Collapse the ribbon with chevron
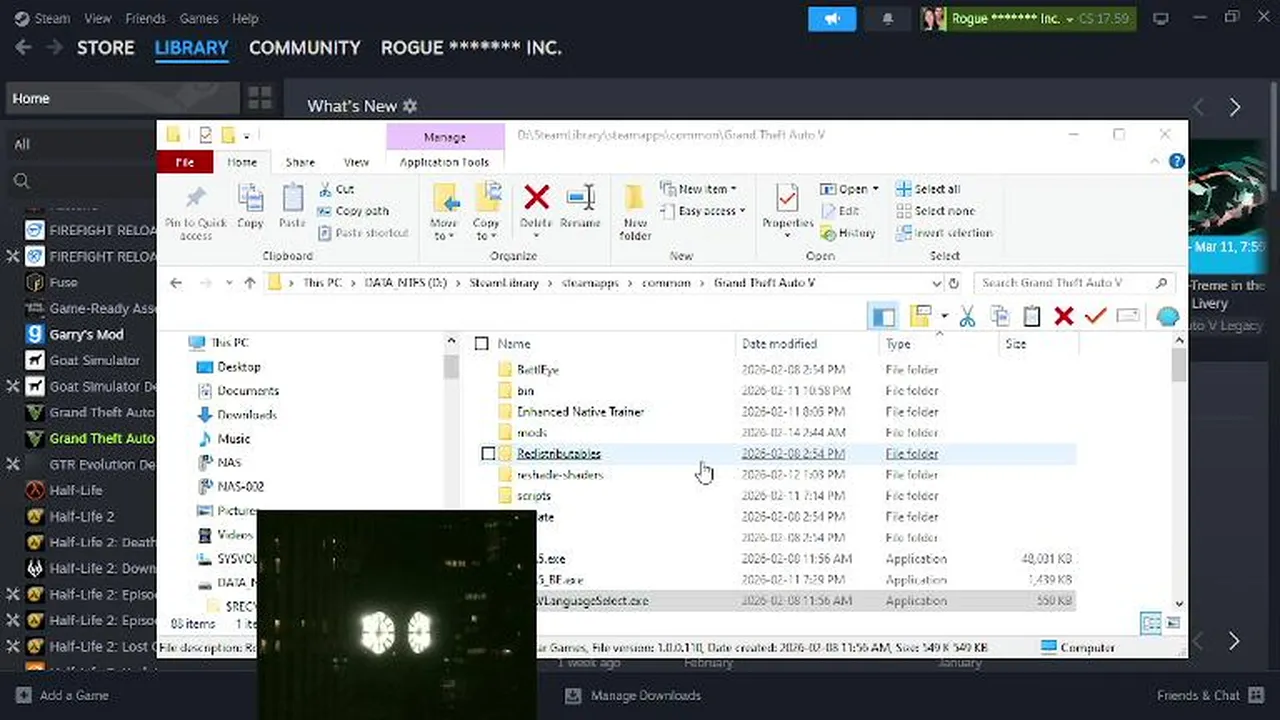The width and height of the screenshot is (1280, 720). [1157, 161]
